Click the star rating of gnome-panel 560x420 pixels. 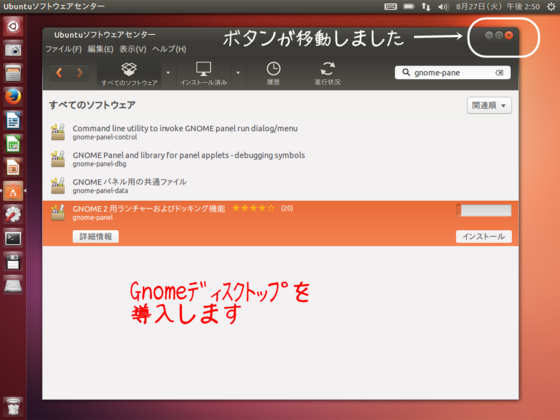click(253, 208)
